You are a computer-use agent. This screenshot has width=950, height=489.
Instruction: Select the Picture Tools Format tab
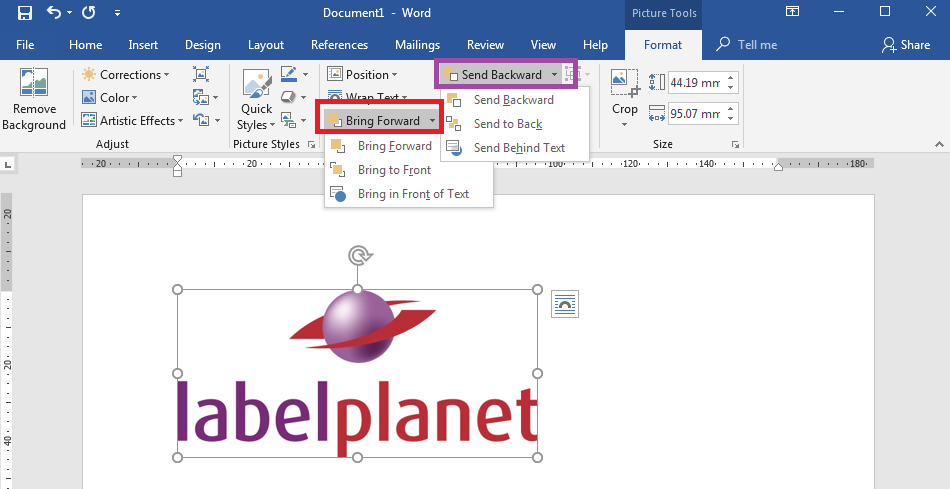663,45
